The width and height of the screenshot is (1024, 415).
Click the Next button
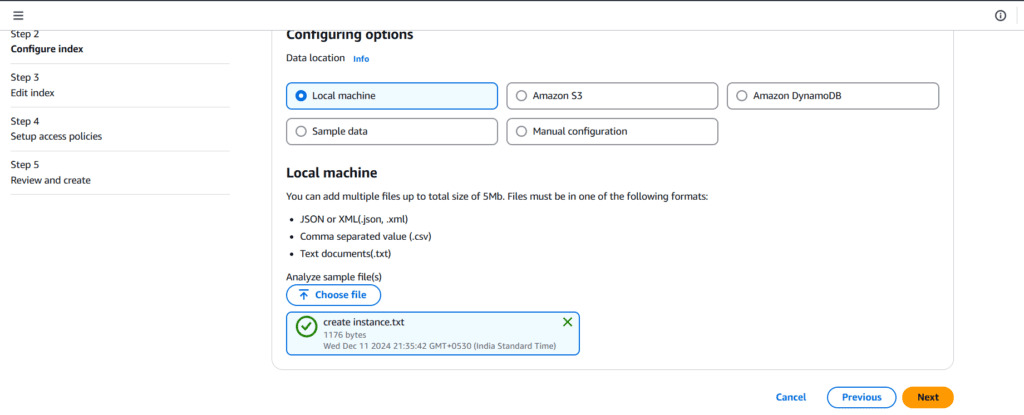coord(927,397)
